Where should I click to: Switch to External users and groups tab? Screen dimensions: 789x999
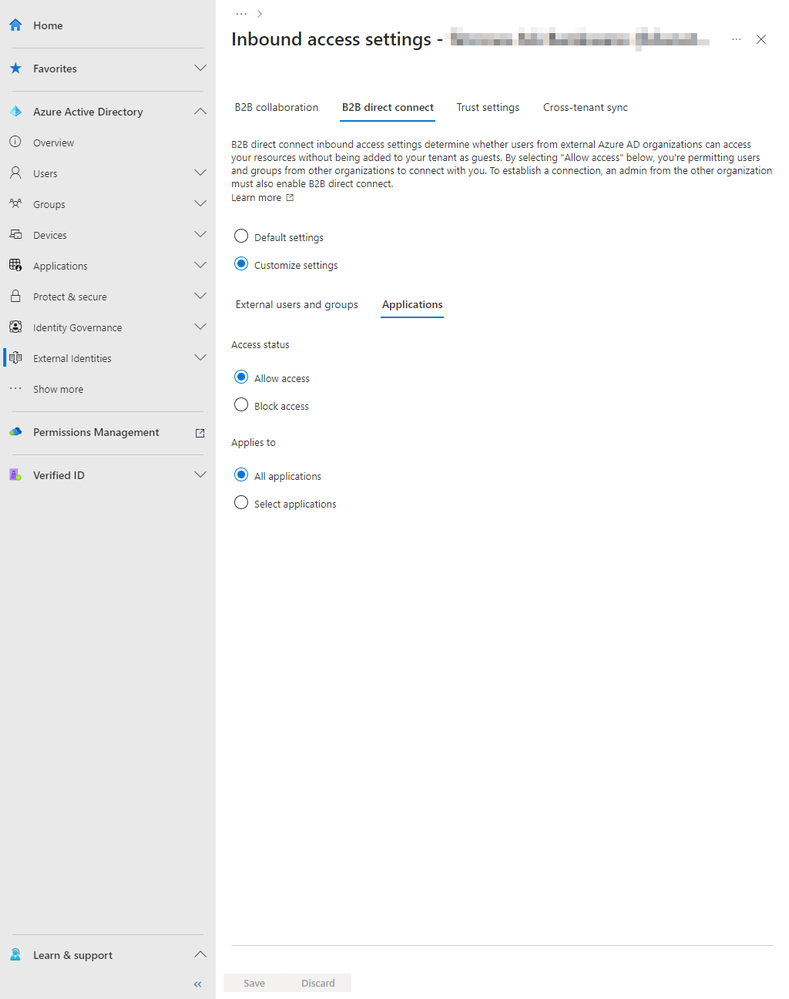(297, 305)
